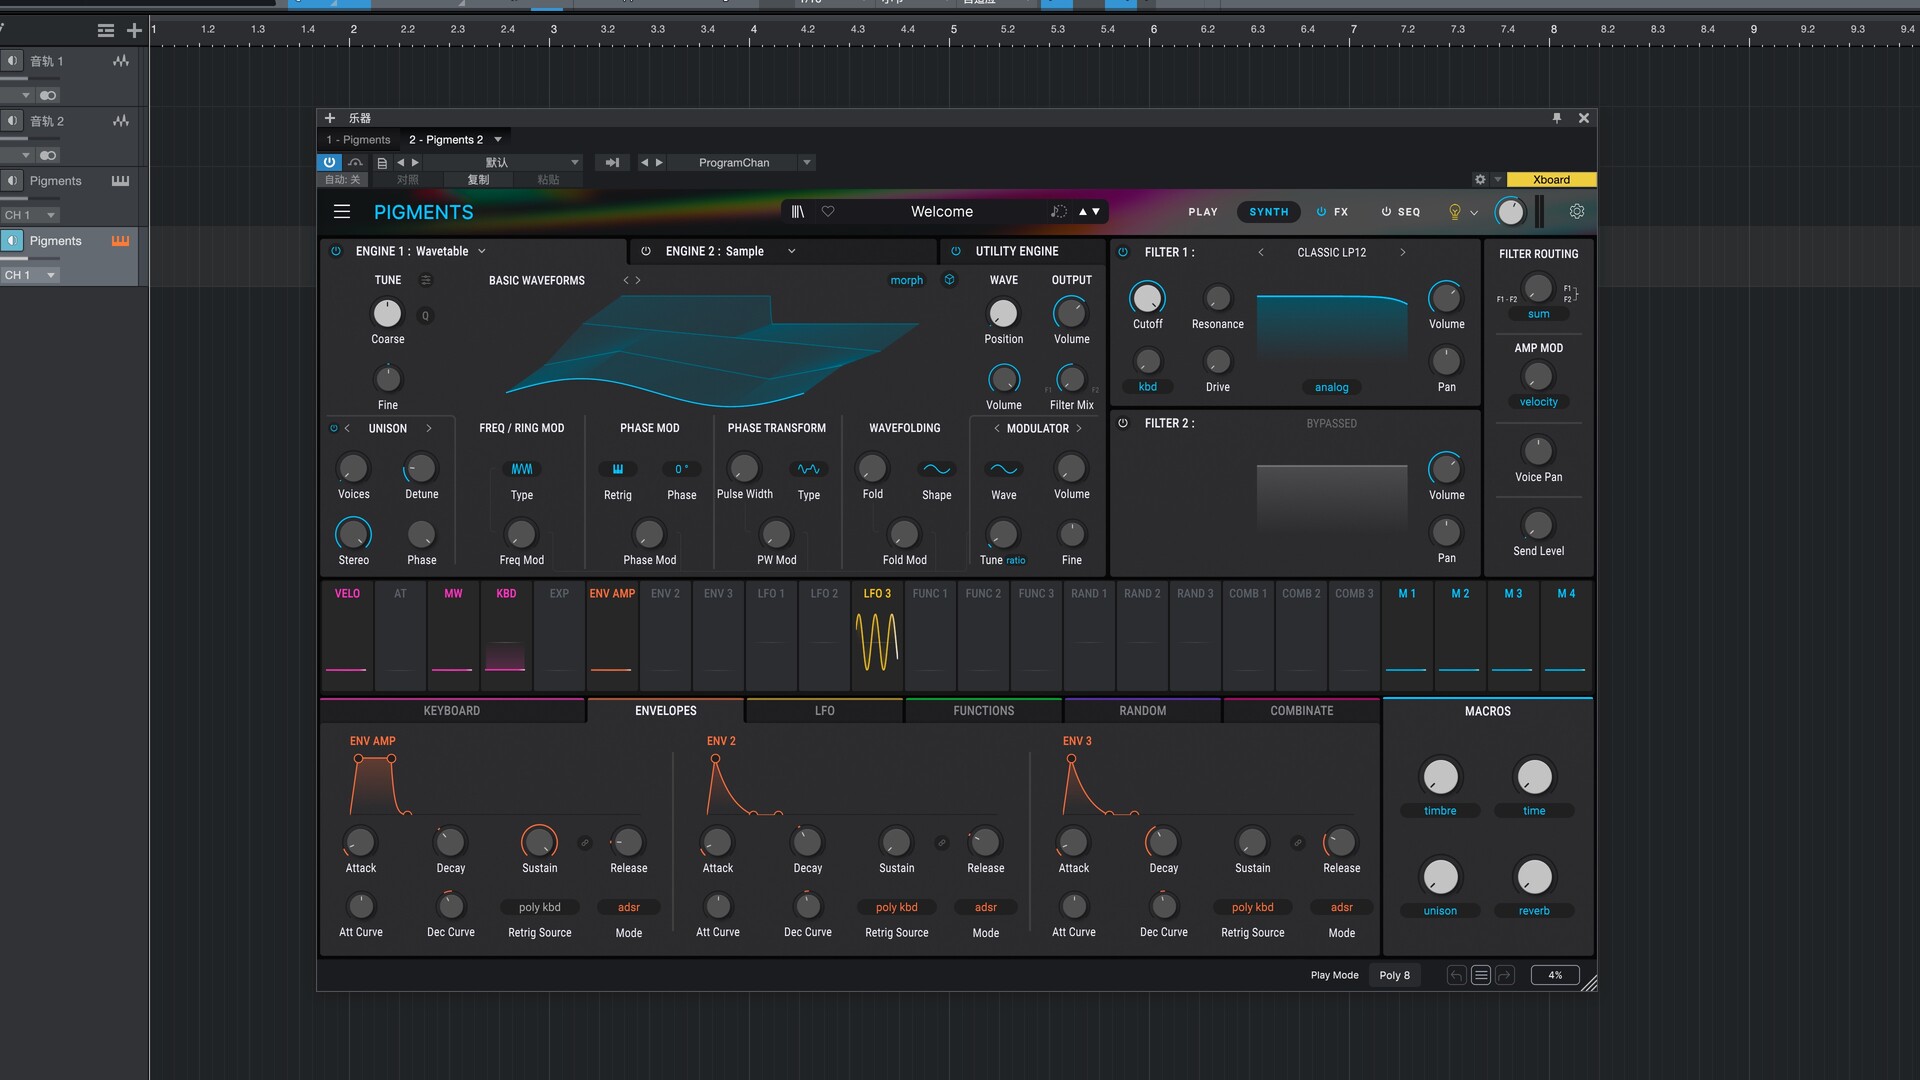Expand Engine 2 type dropdown
The width and height of the screenshot is (1920, 1080).
click(x=792, y=251)
